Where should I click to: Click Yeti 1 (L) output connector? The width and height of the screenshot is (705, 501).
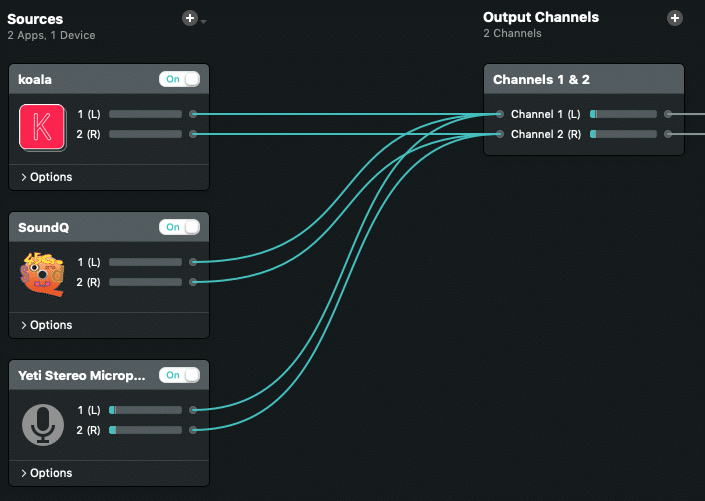point(193,410)
